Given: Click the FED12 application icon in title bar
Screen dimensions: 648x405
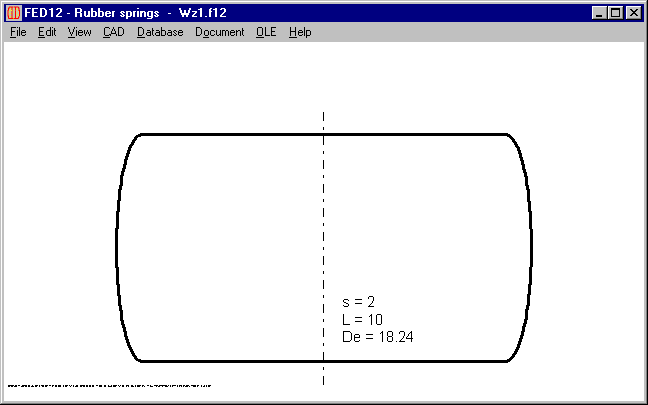Looking at the screenshot, I should coord(13,13).
